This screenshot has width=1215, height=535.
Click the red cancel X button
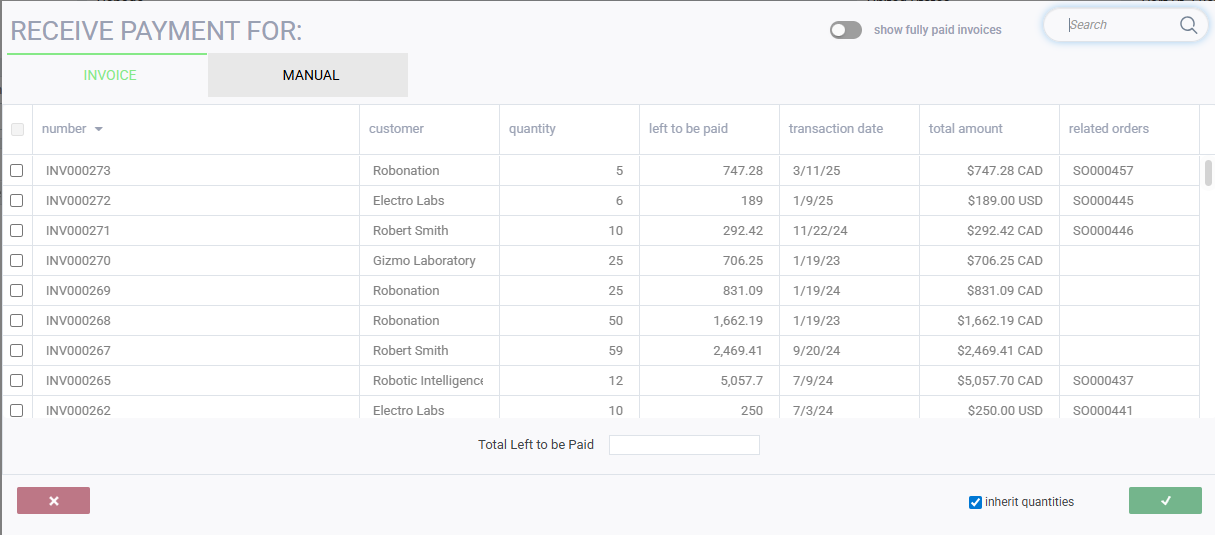pyautogui.click(x=54, y=501)
